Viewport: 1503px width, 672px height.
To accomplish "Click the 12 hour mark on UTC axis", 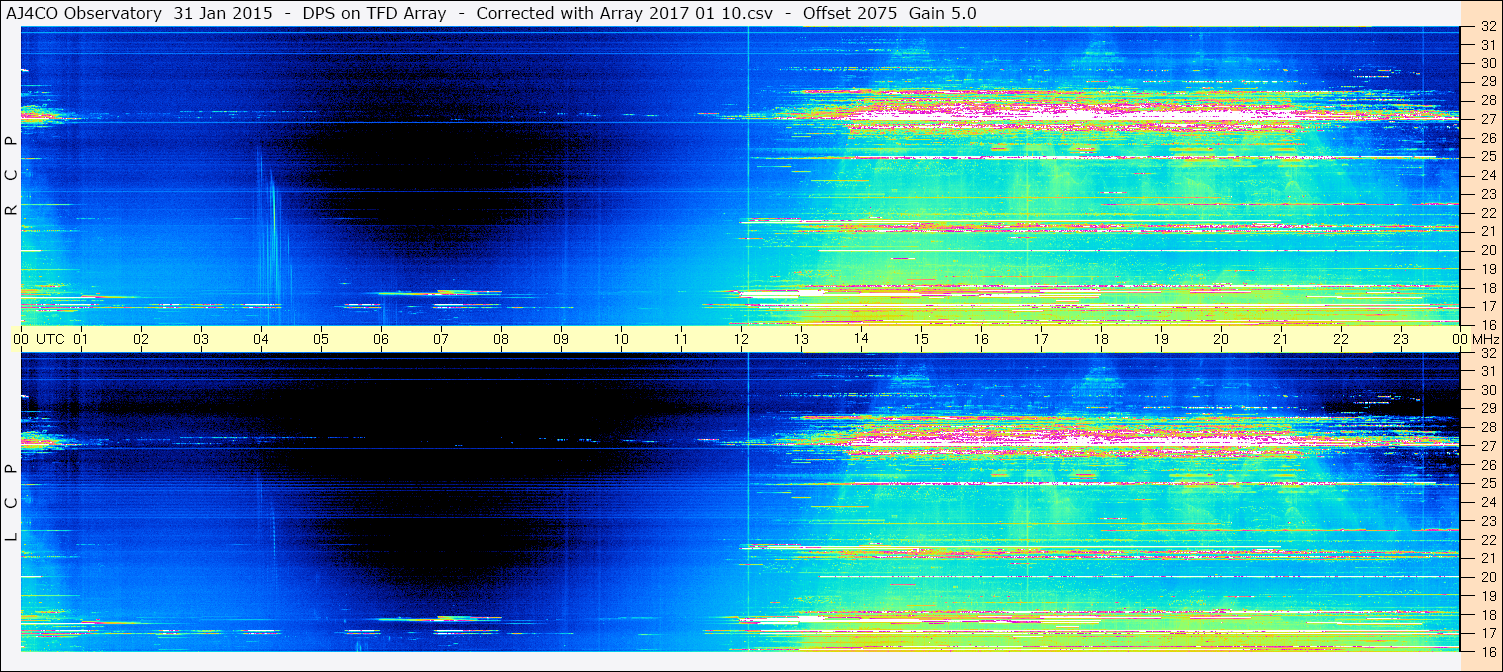I will point(741,339).
